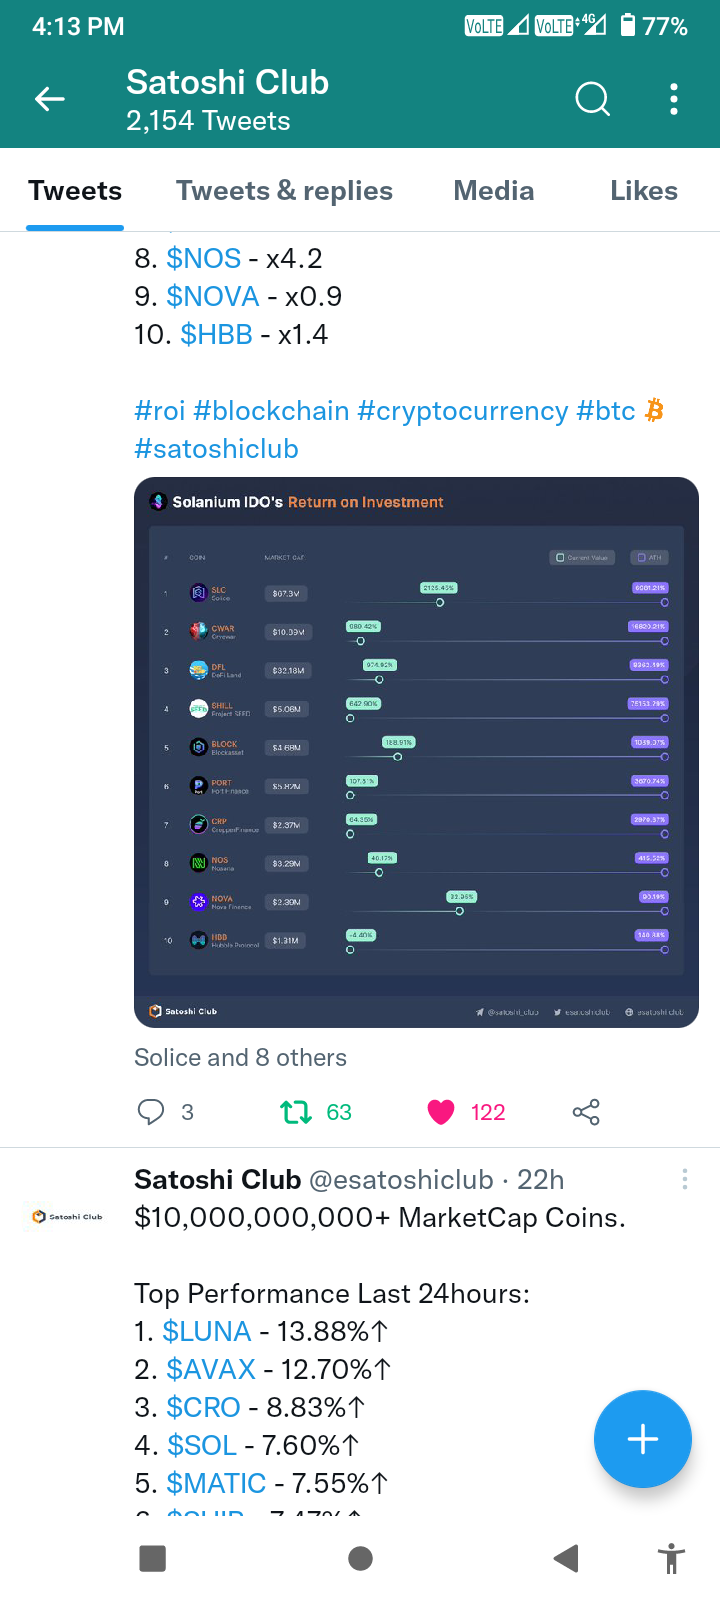Switch to the Media tab
Screen dimensions: 720x1600
tap(494, 191)
